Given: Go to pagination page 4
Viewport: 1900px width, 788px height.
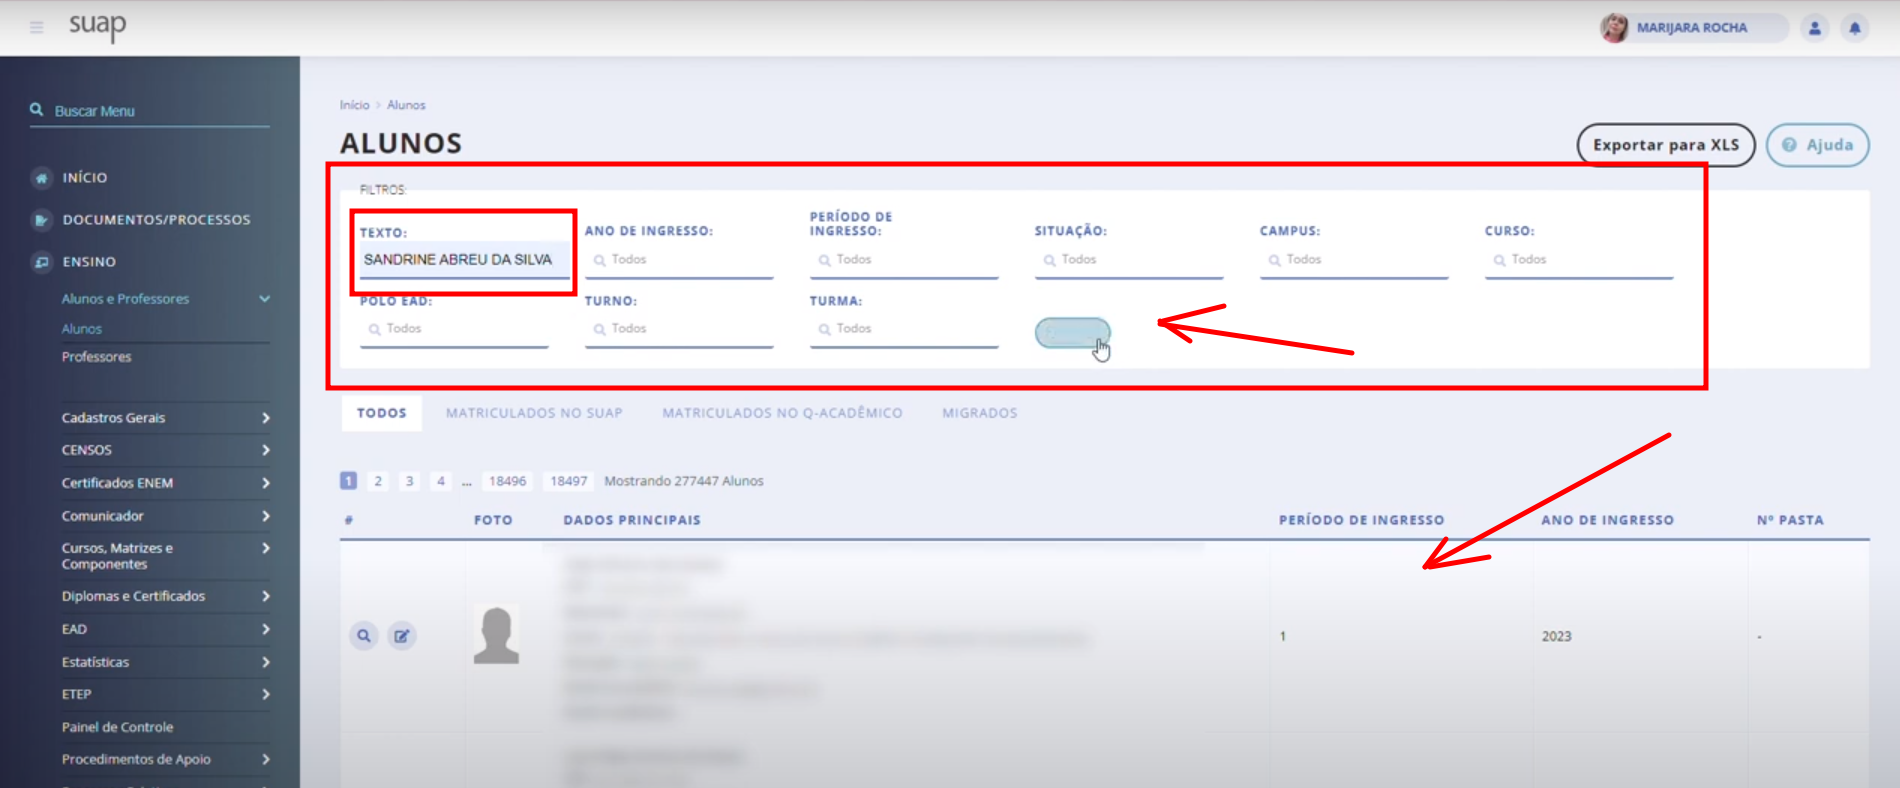Looking at the screenshot, I should [441, 481].
